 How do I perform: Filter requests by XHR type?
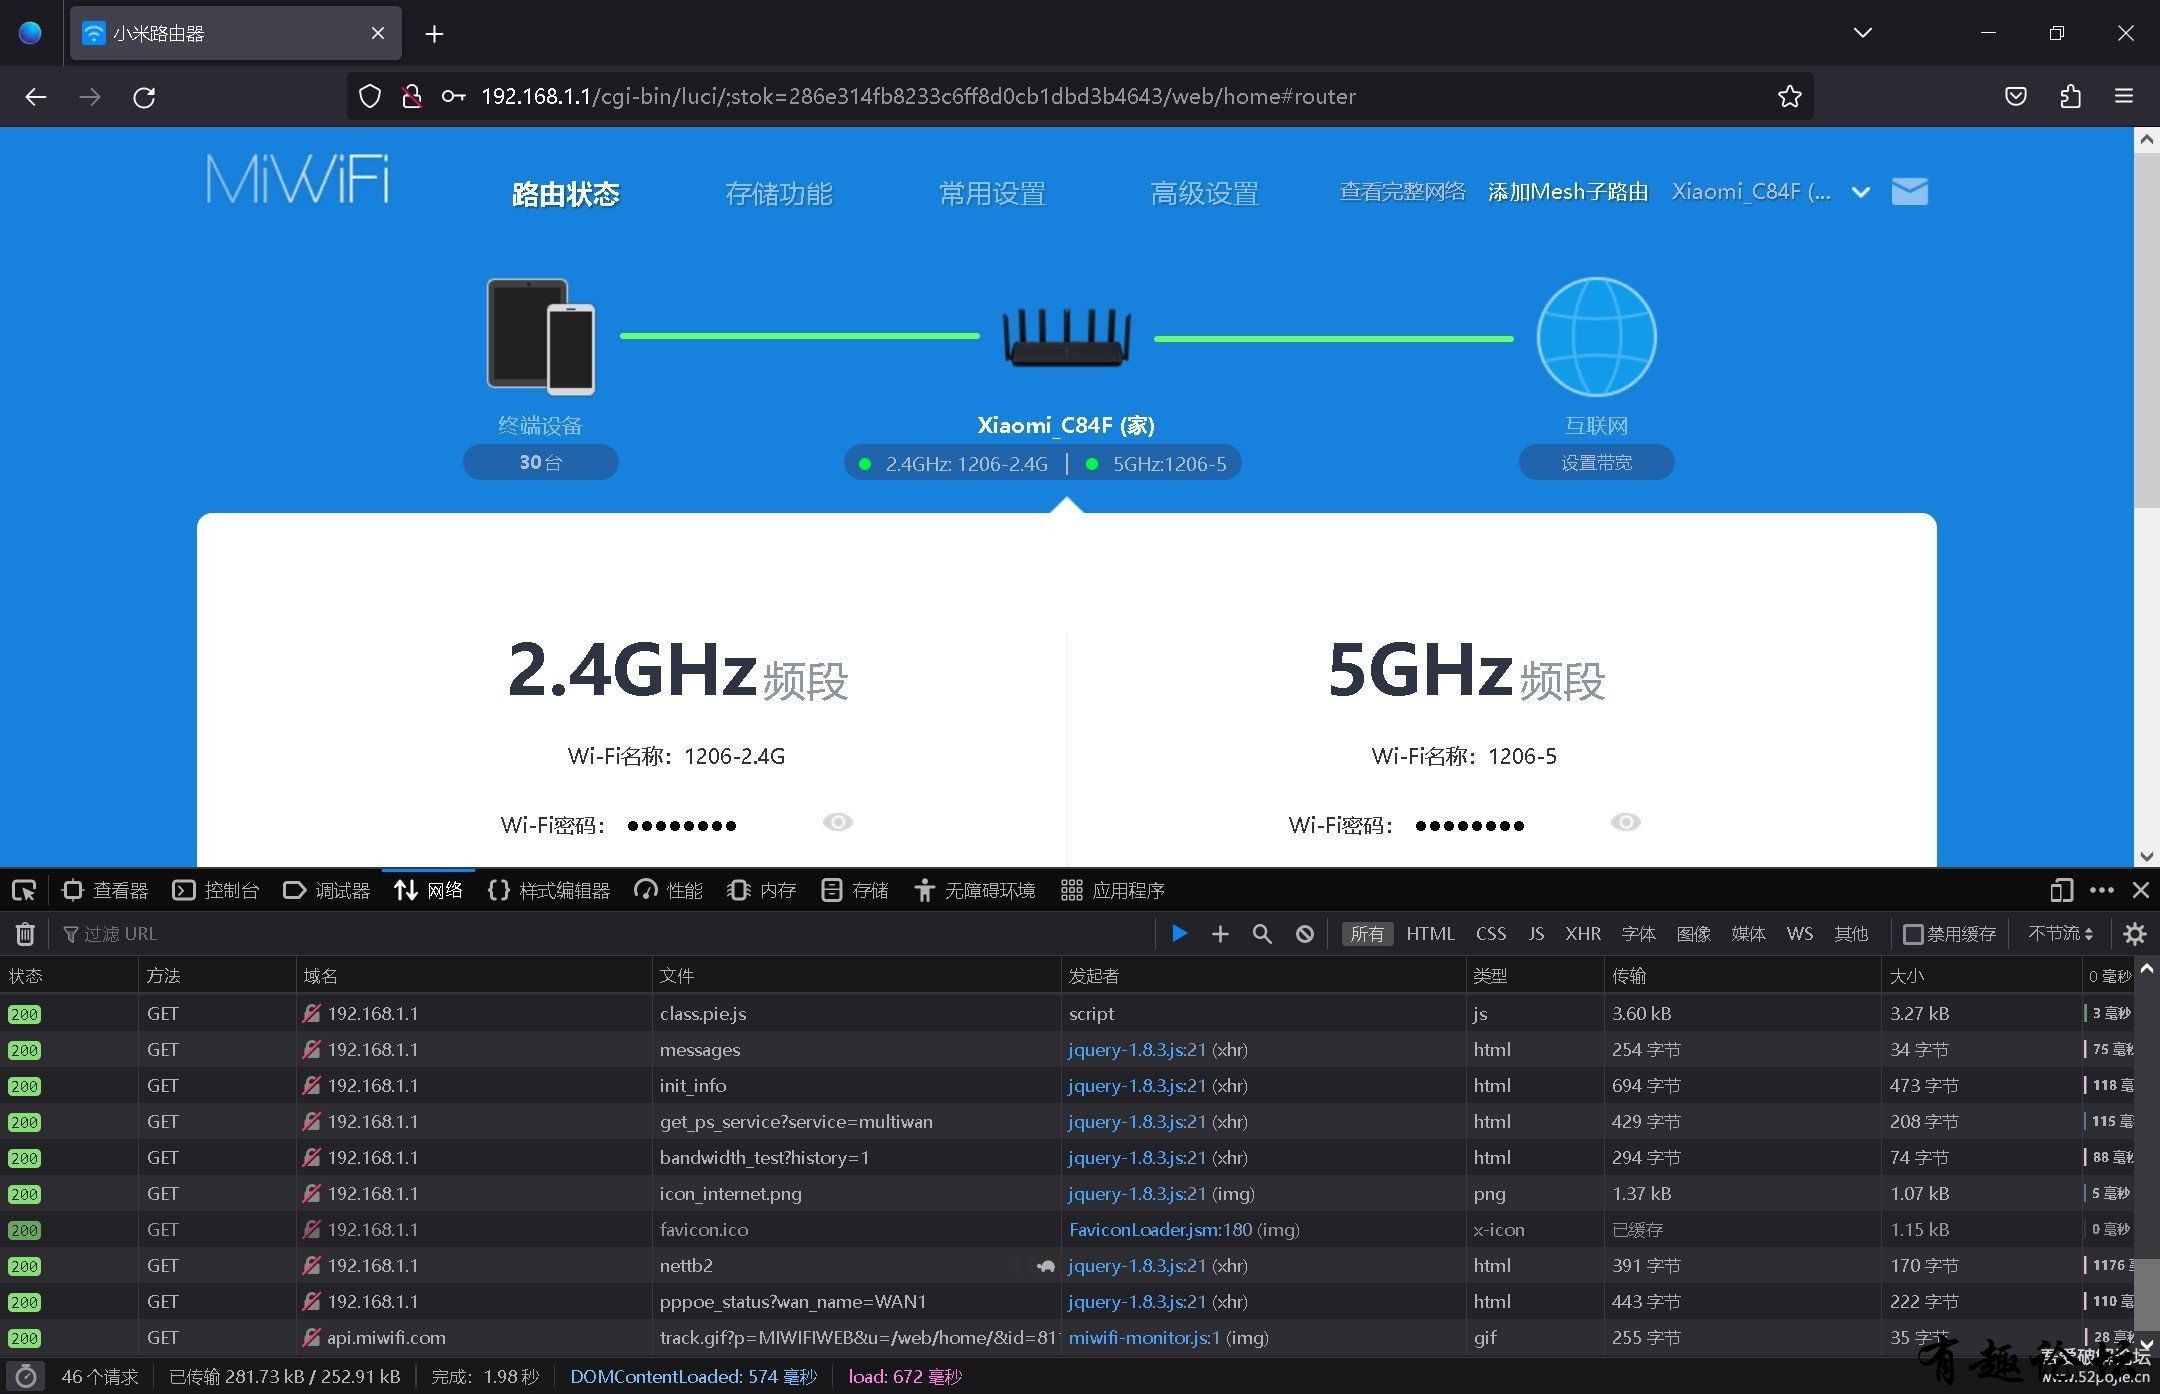coord(1583,934)
